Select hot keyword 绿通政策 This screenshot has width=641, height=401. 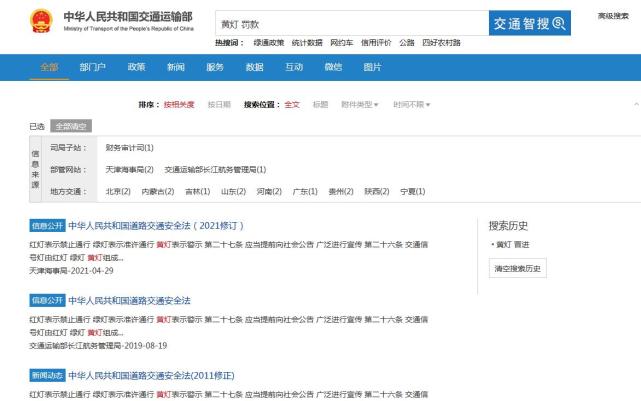(x=268, y=43)
